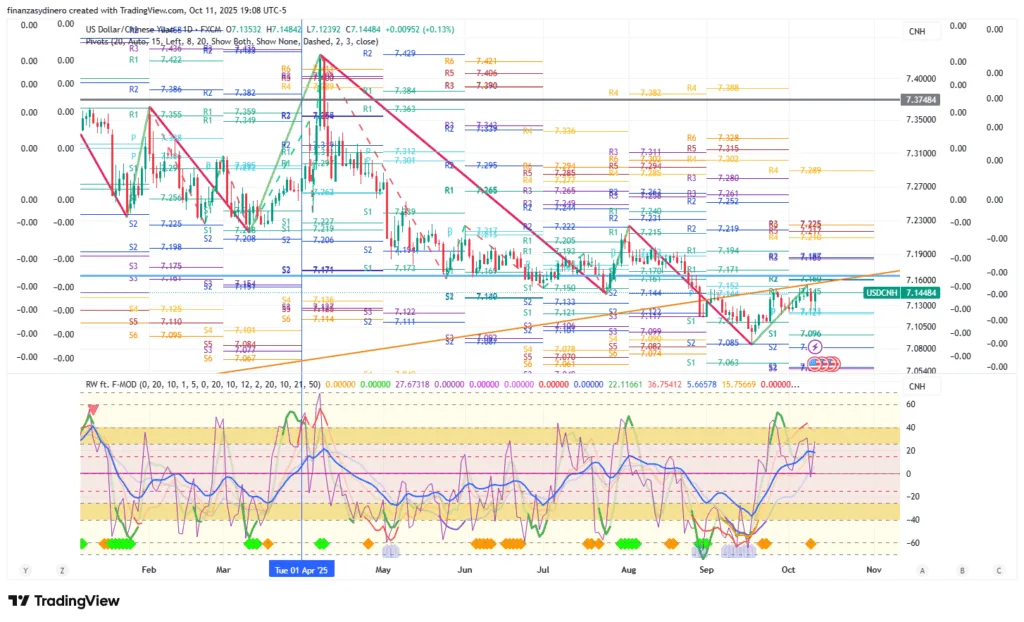This screenshot has width=1024, height=622.
Task: Select the B scale label below chart
Action: (x=961, y=570)
